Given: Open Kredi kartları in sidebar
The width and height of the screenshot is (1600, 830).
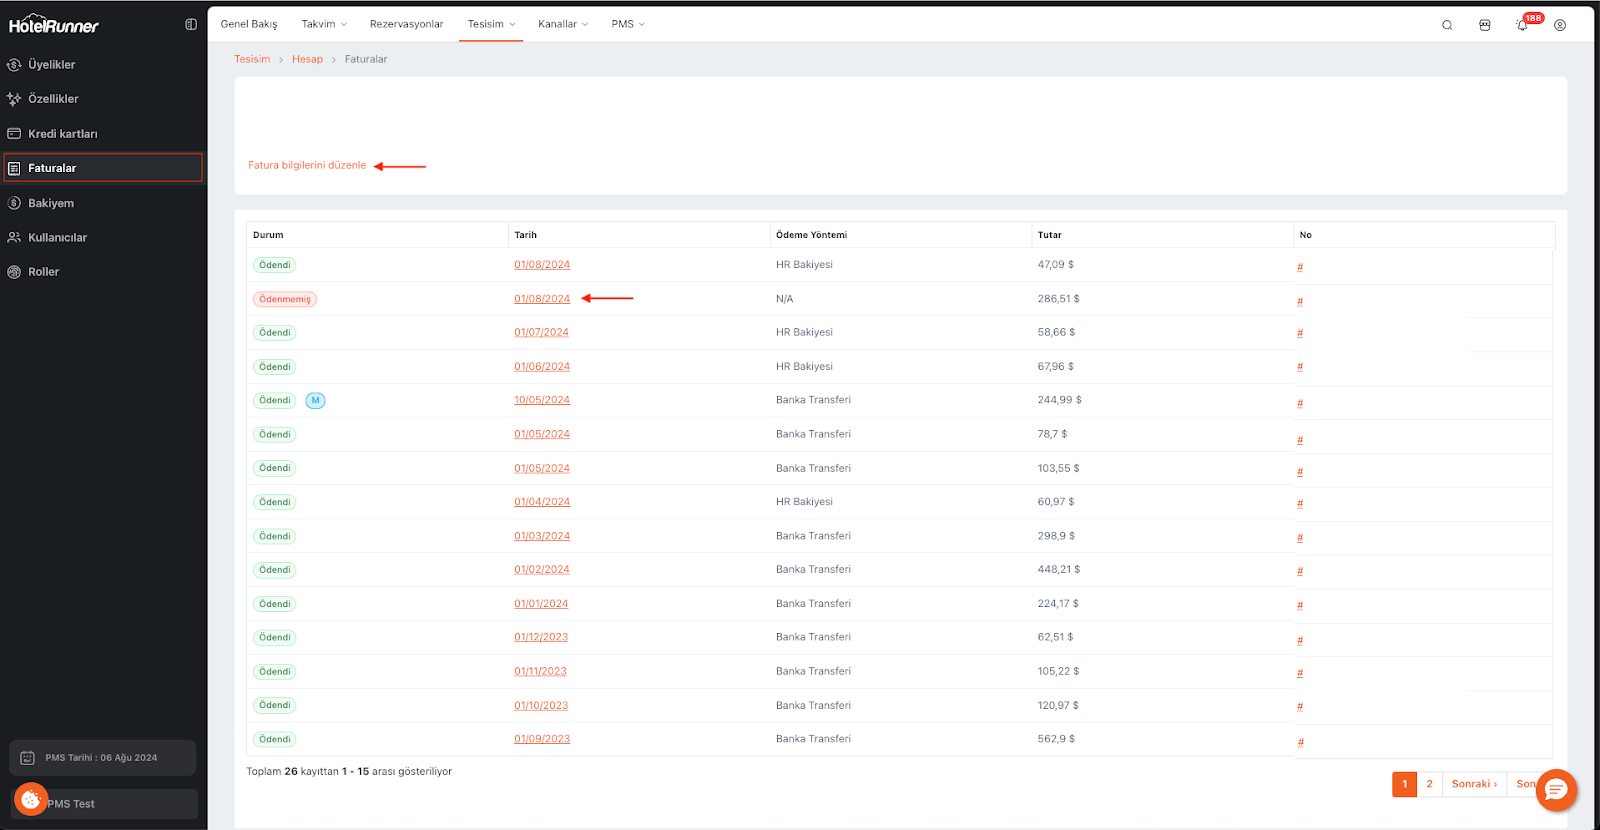Looking at the screenshot, I should (62, 134).
